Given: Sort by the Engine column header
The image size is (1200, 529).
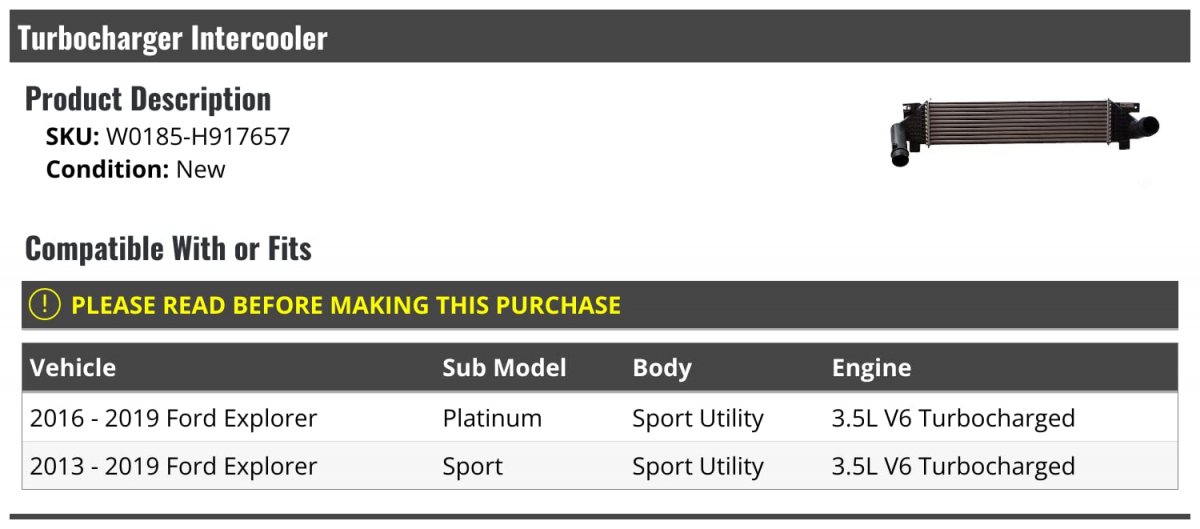Looking at the screenshot, I should (871, 368).
